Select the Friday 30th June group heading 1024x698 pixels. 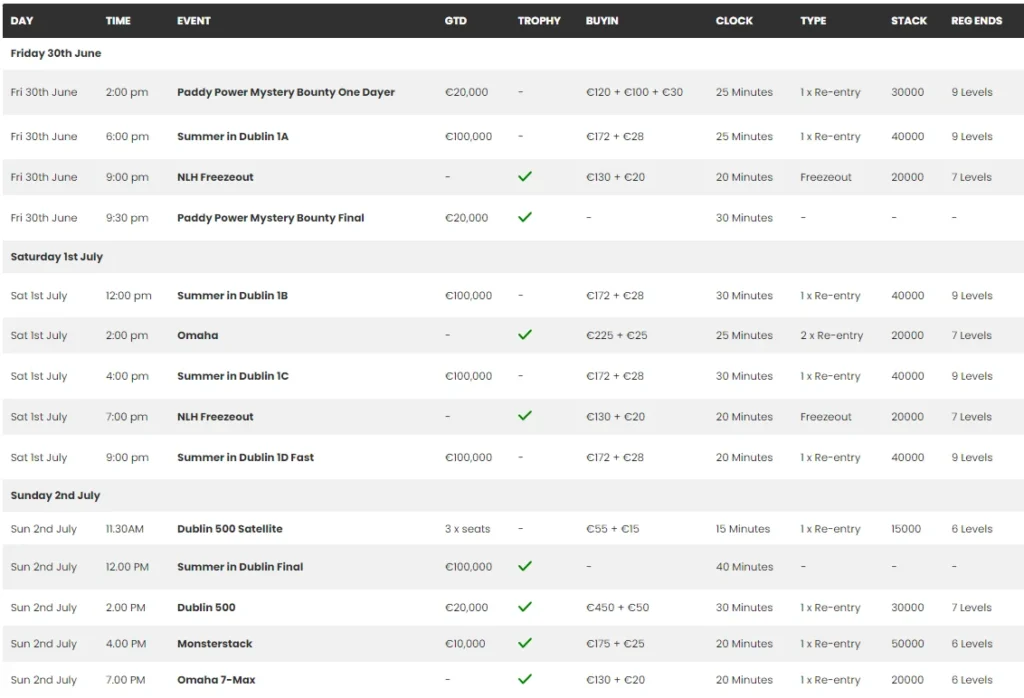(x=56, y=53)
